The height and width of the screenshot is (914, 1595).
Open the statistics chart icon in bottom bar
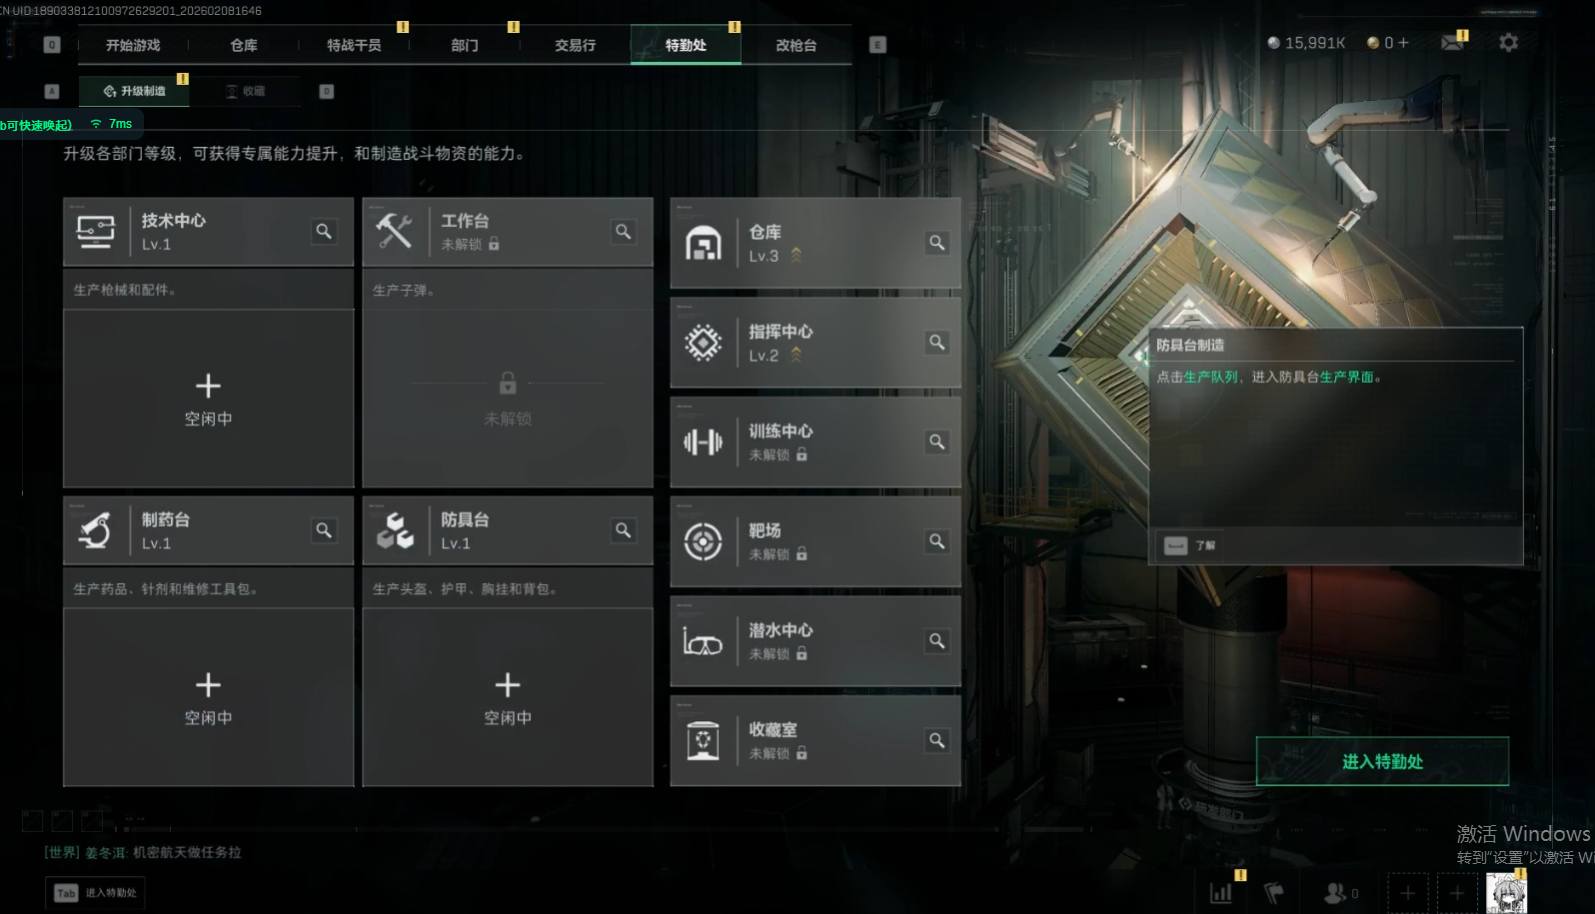pyautogui.click(x=1221, y=892)
